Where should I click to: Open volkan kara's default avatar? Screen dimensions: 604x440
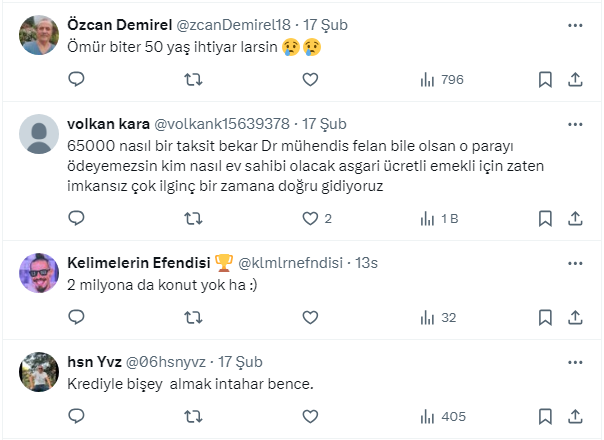pyautogui.click(x=40, y=135)
